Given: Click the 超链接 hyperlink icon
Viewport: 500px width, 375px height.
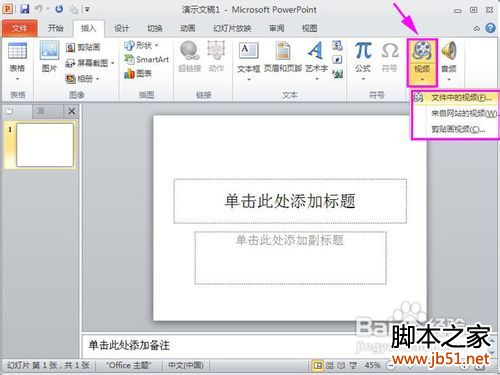Looking at the screenshot, I should click(189, 51).
